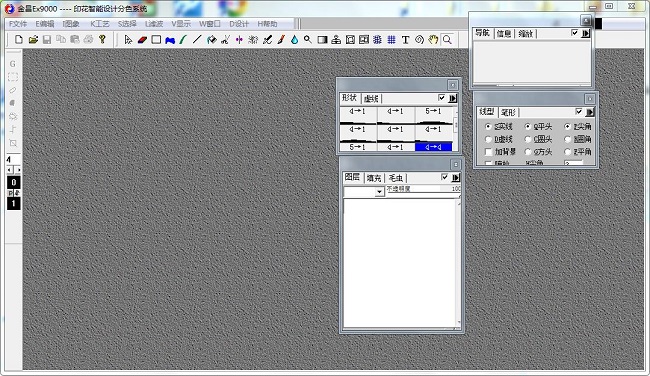The image size is (650, 376).
Task: Select the straight line tool
Action: (197, 40)
